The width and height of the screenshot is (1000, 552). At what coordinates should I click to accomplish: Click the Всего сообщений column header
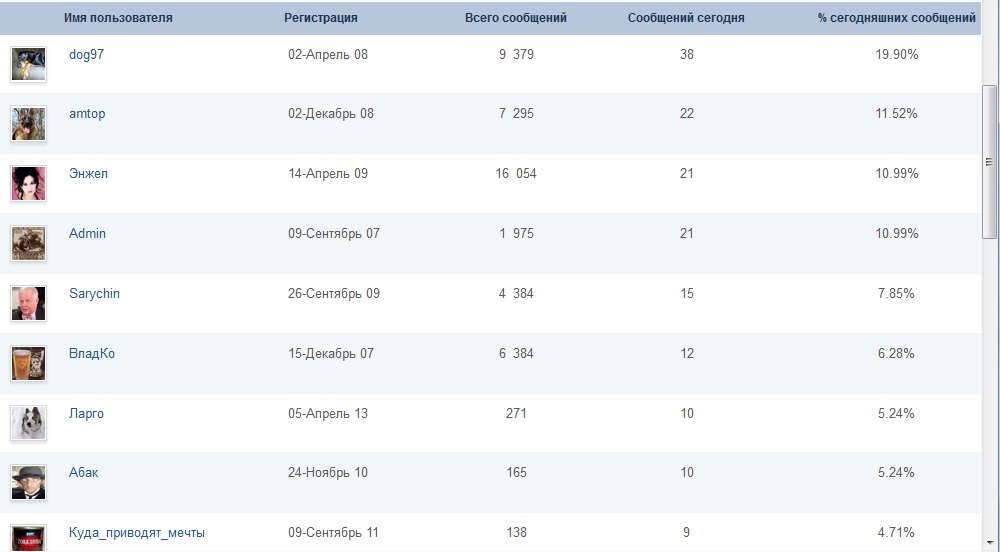coord(516,18)
